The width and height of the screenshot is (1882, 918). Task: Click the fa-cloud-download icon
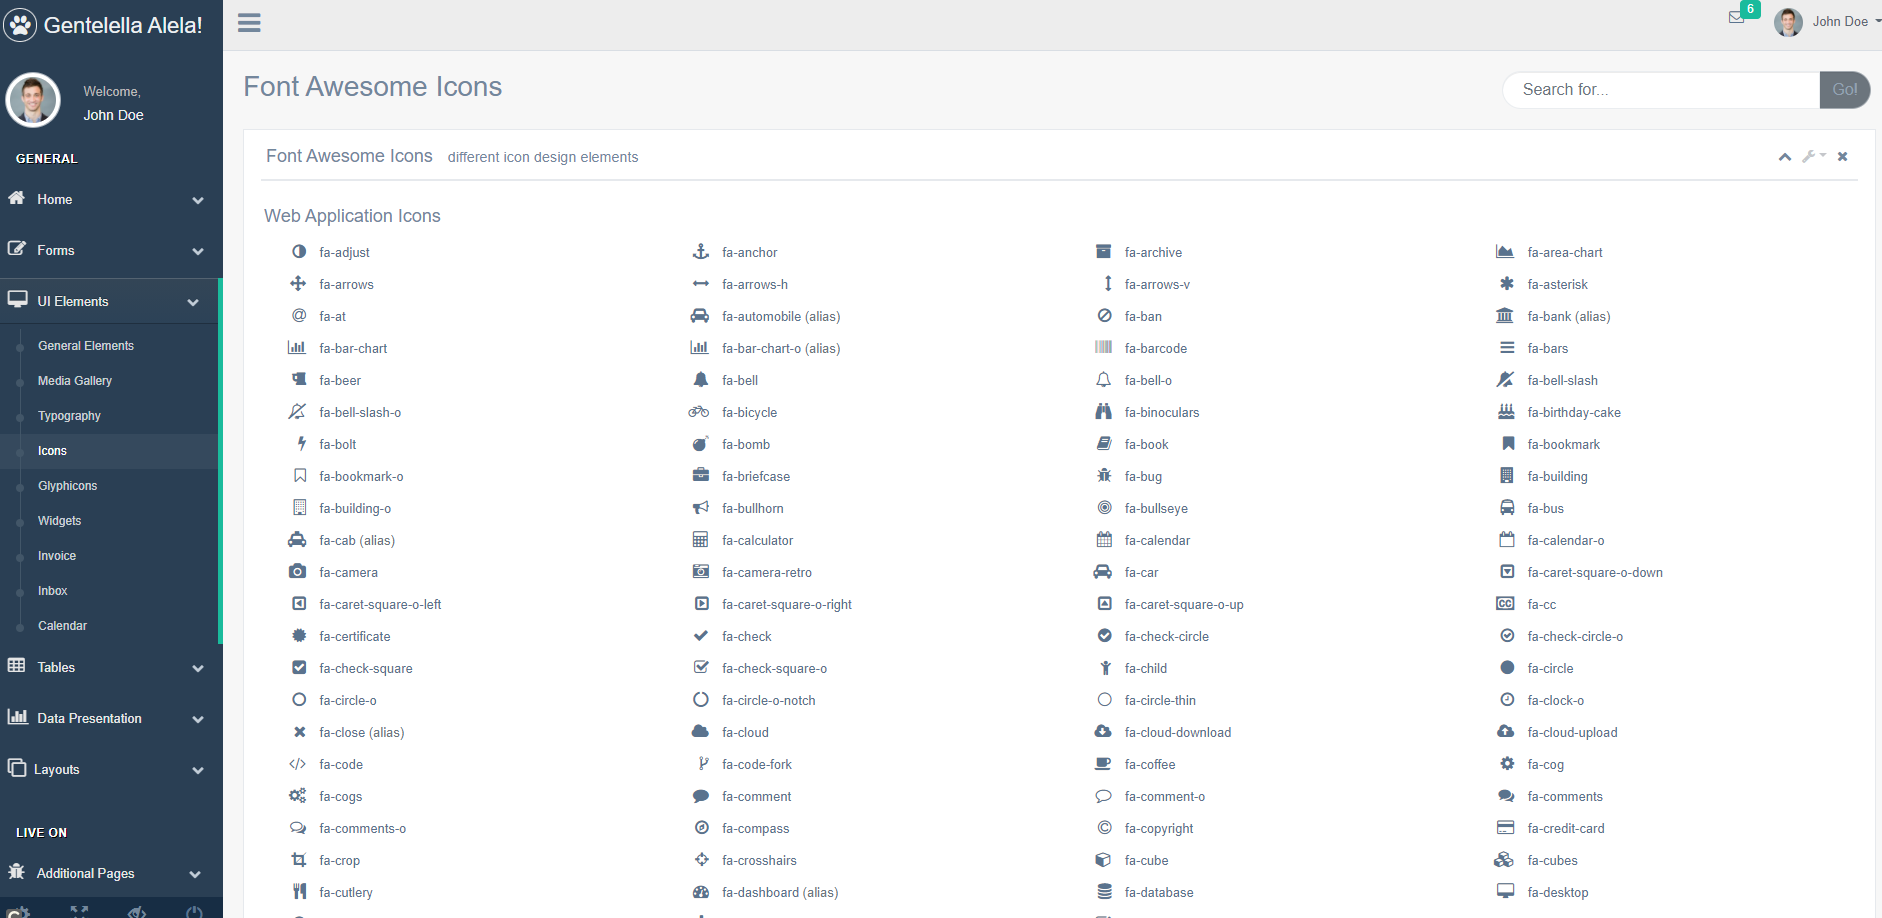tap(1103, 732)
